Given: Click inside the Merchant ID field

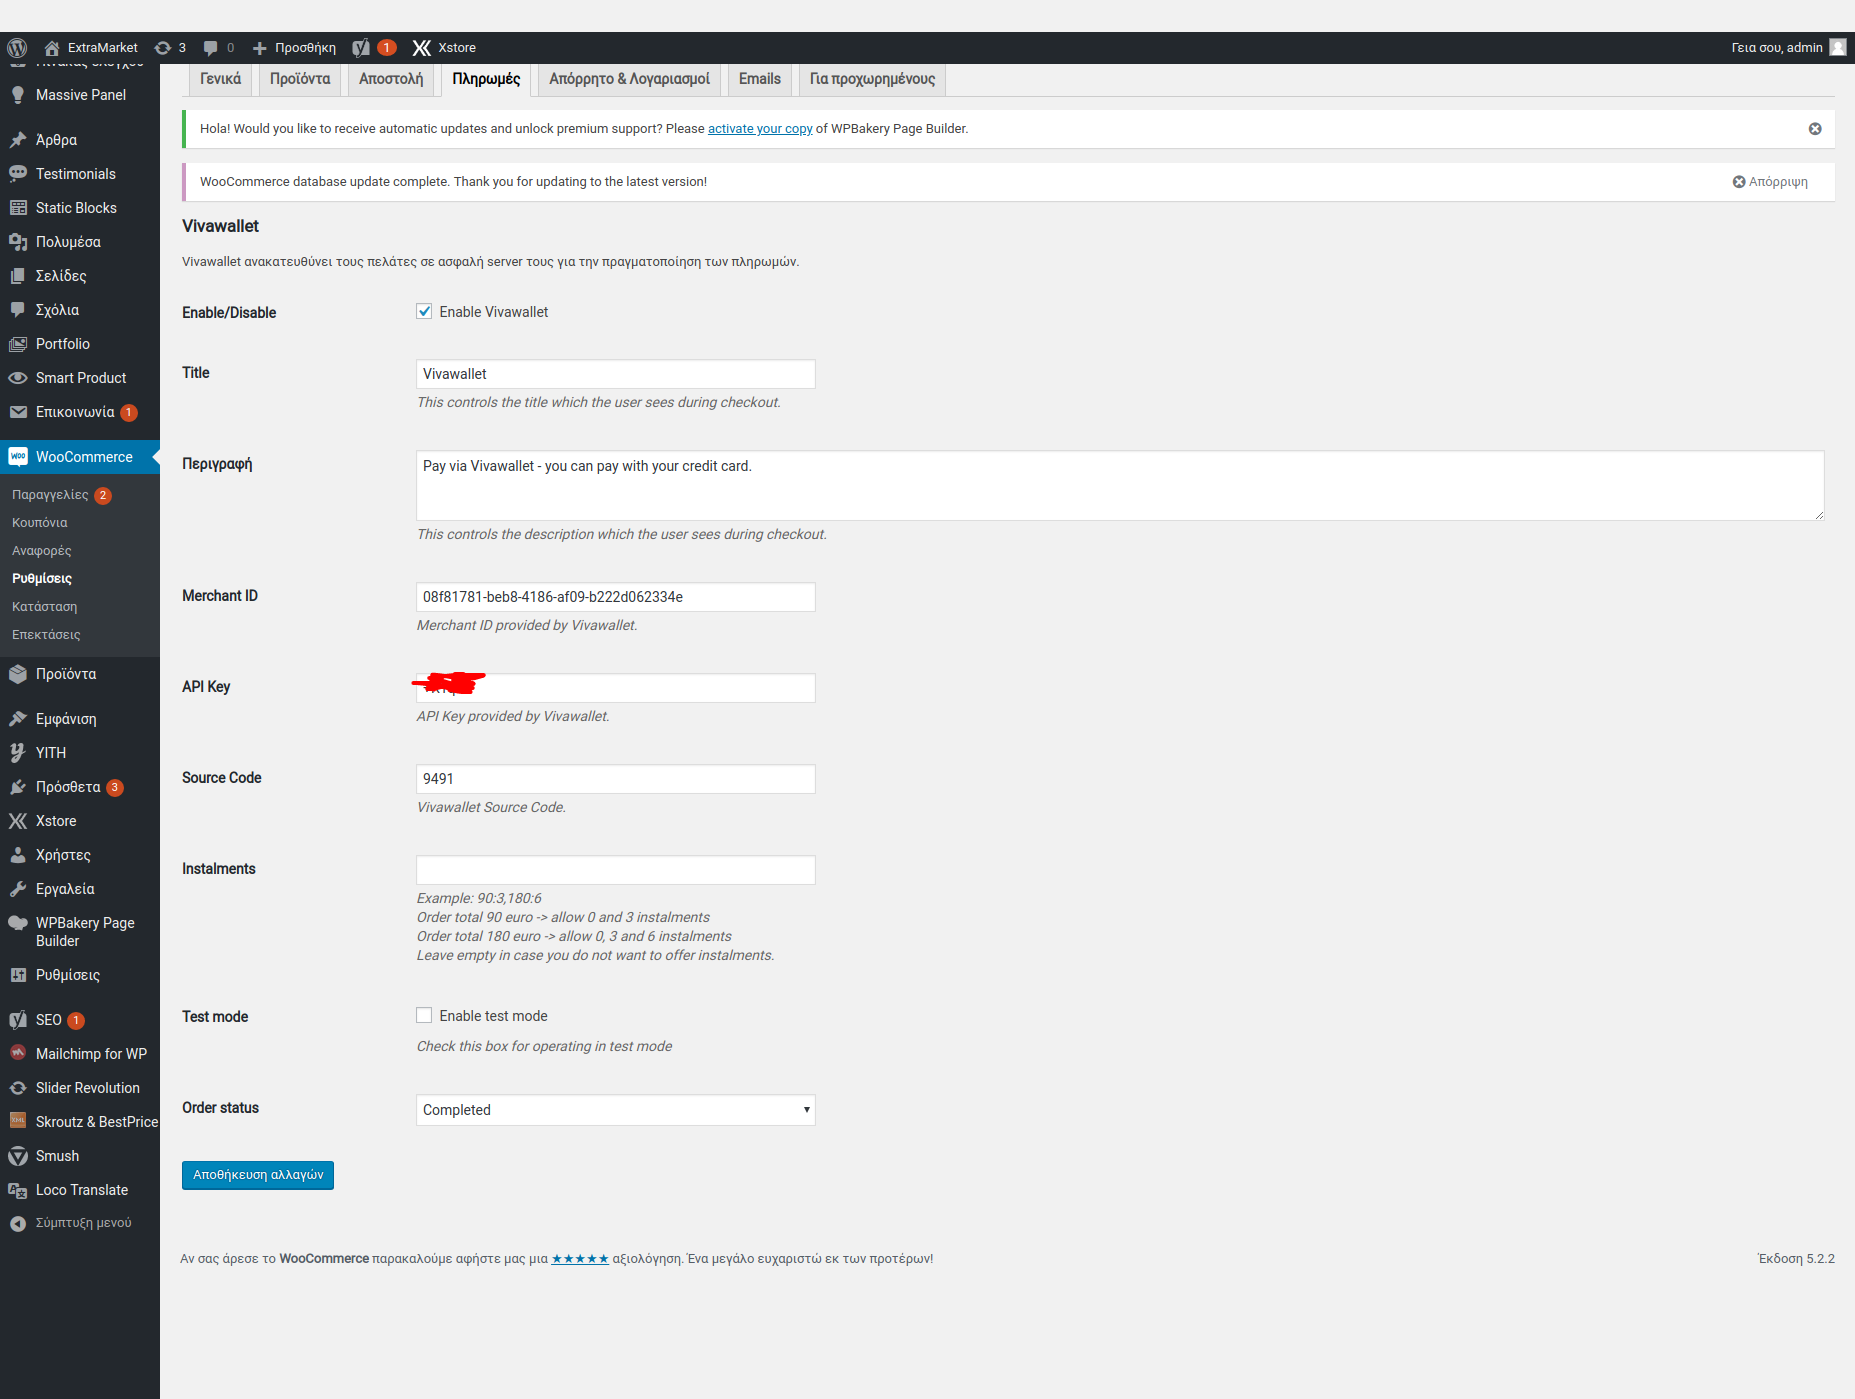Looking at the screenshot, I should click(614, 597).
